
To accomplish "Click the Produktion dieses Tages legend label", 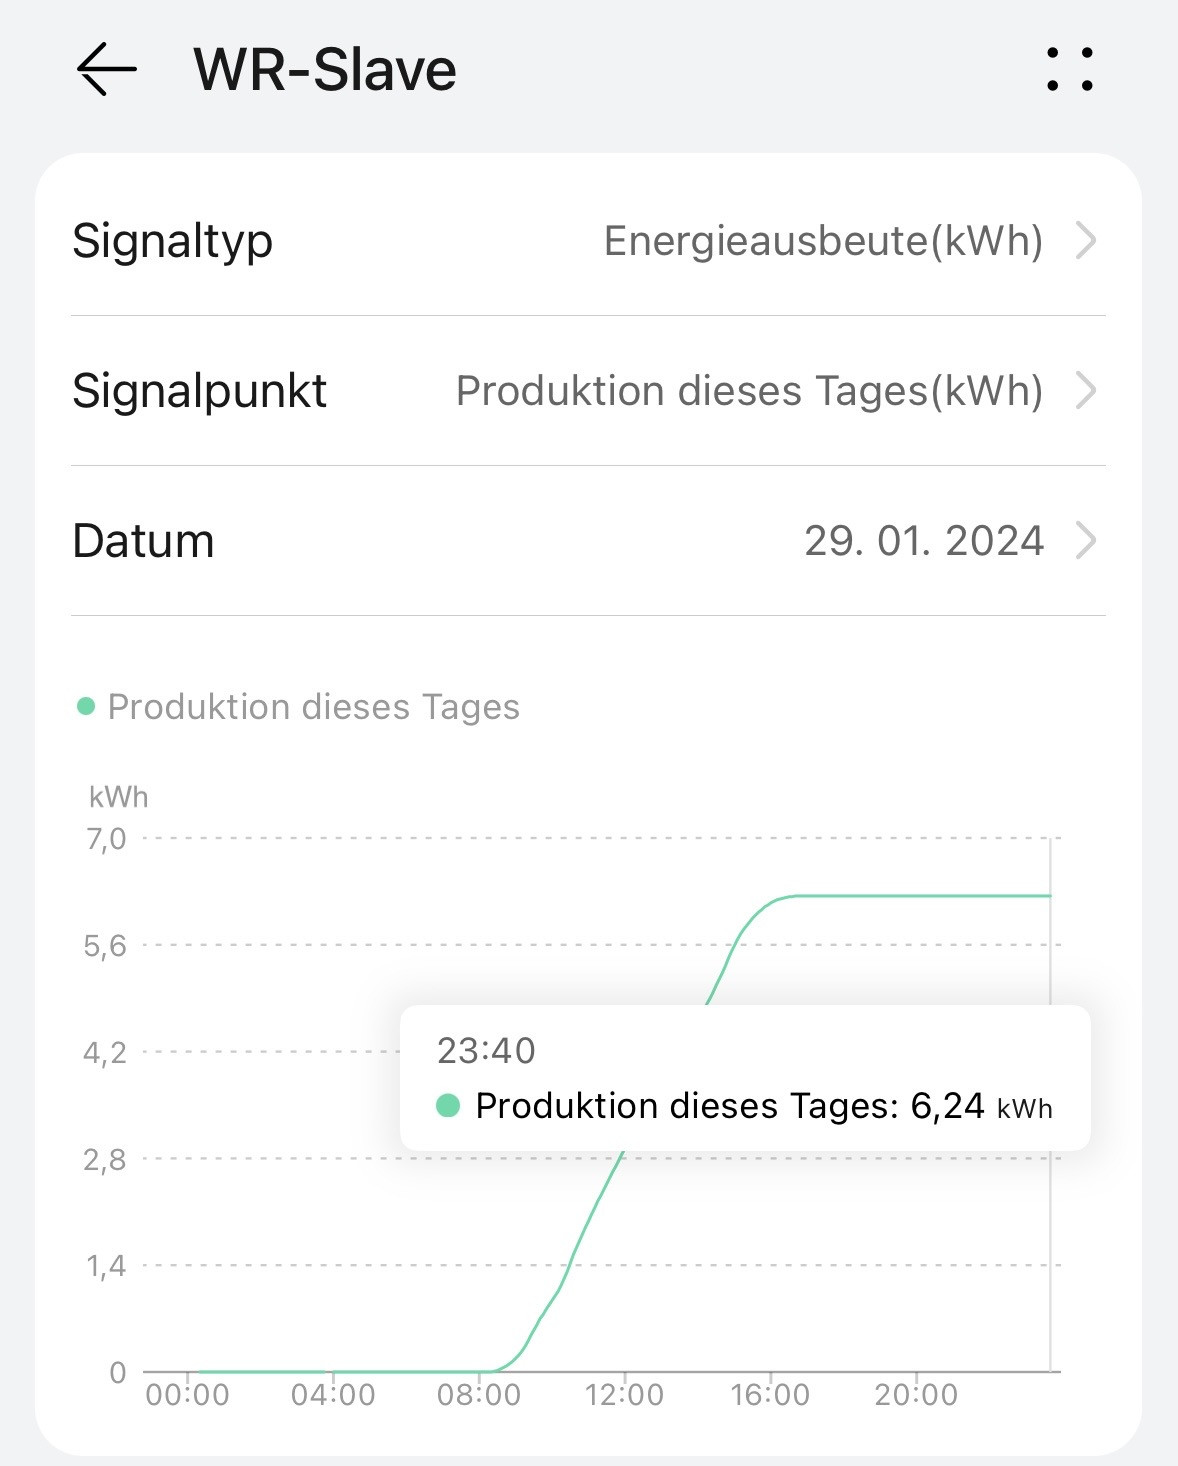I will tap(313, 707).
